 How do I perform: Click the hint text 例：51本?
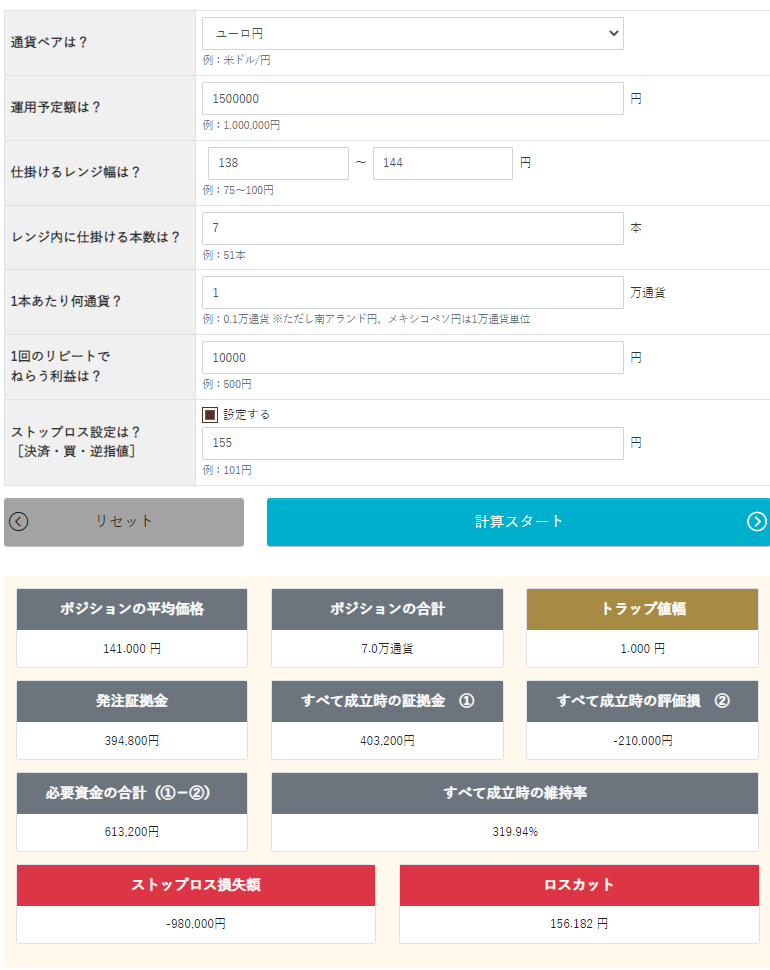click(224, 255)
